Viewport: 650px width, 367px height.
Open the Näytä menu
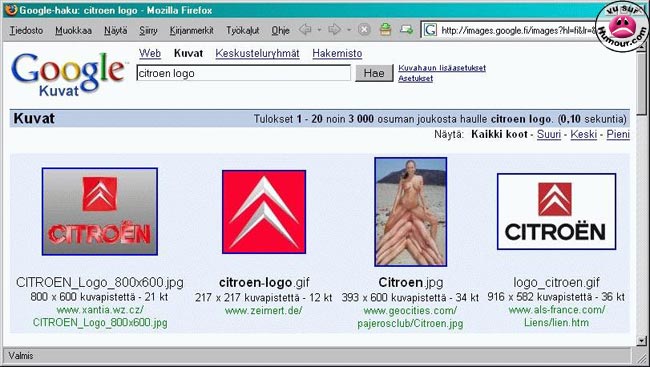point(116,30)
